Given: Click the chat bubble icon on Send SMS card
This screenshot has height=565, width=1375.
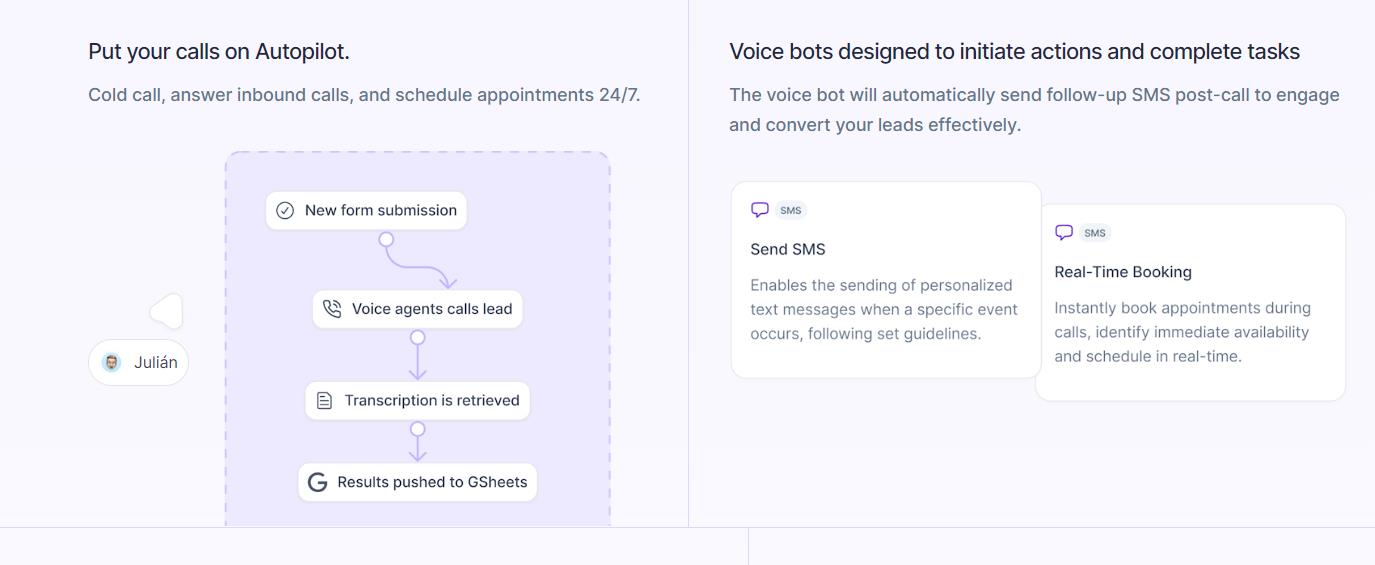Looking at the screenshot, I should [x=760, y=210].
